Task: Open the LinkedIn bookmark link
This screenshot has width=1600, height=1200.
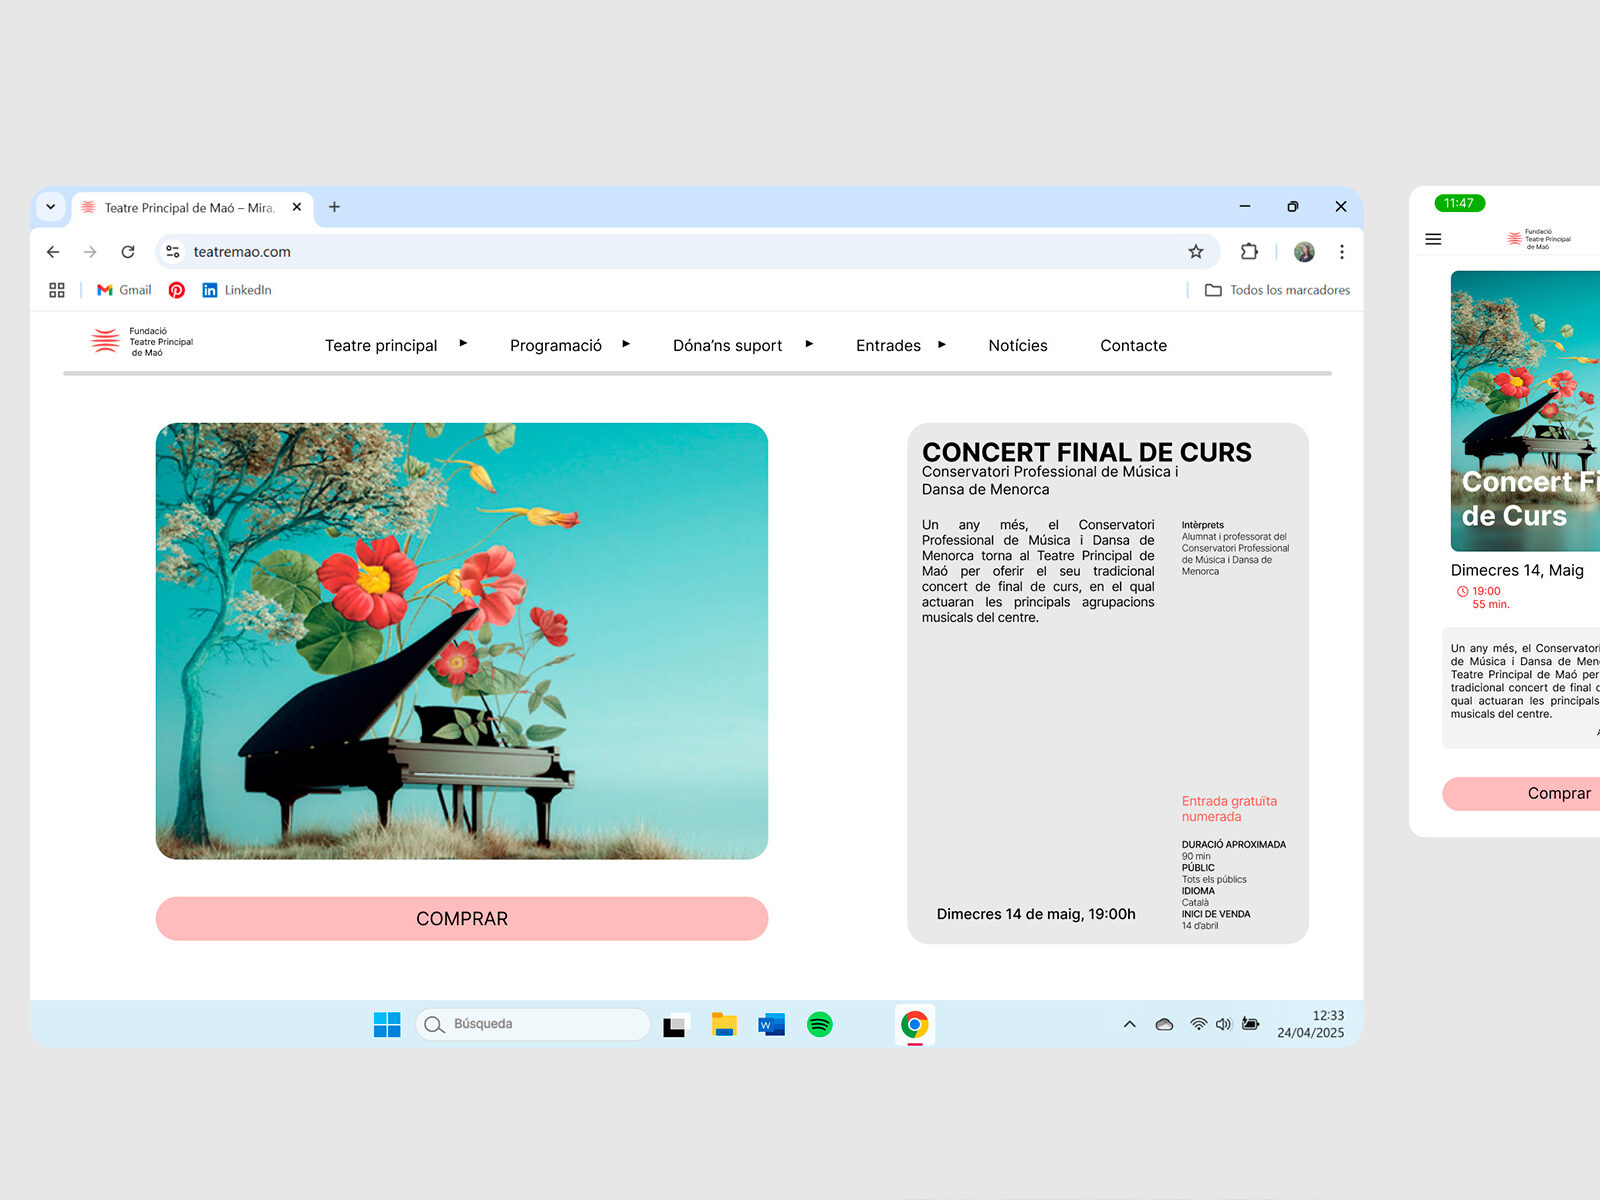Action: click(237, 290)
